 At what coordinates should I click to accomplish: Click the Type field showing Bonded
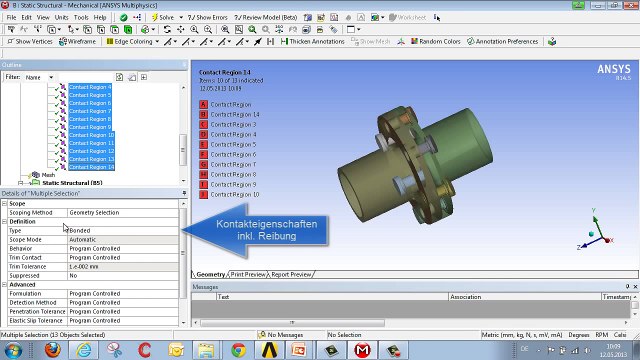click(123, 231)
